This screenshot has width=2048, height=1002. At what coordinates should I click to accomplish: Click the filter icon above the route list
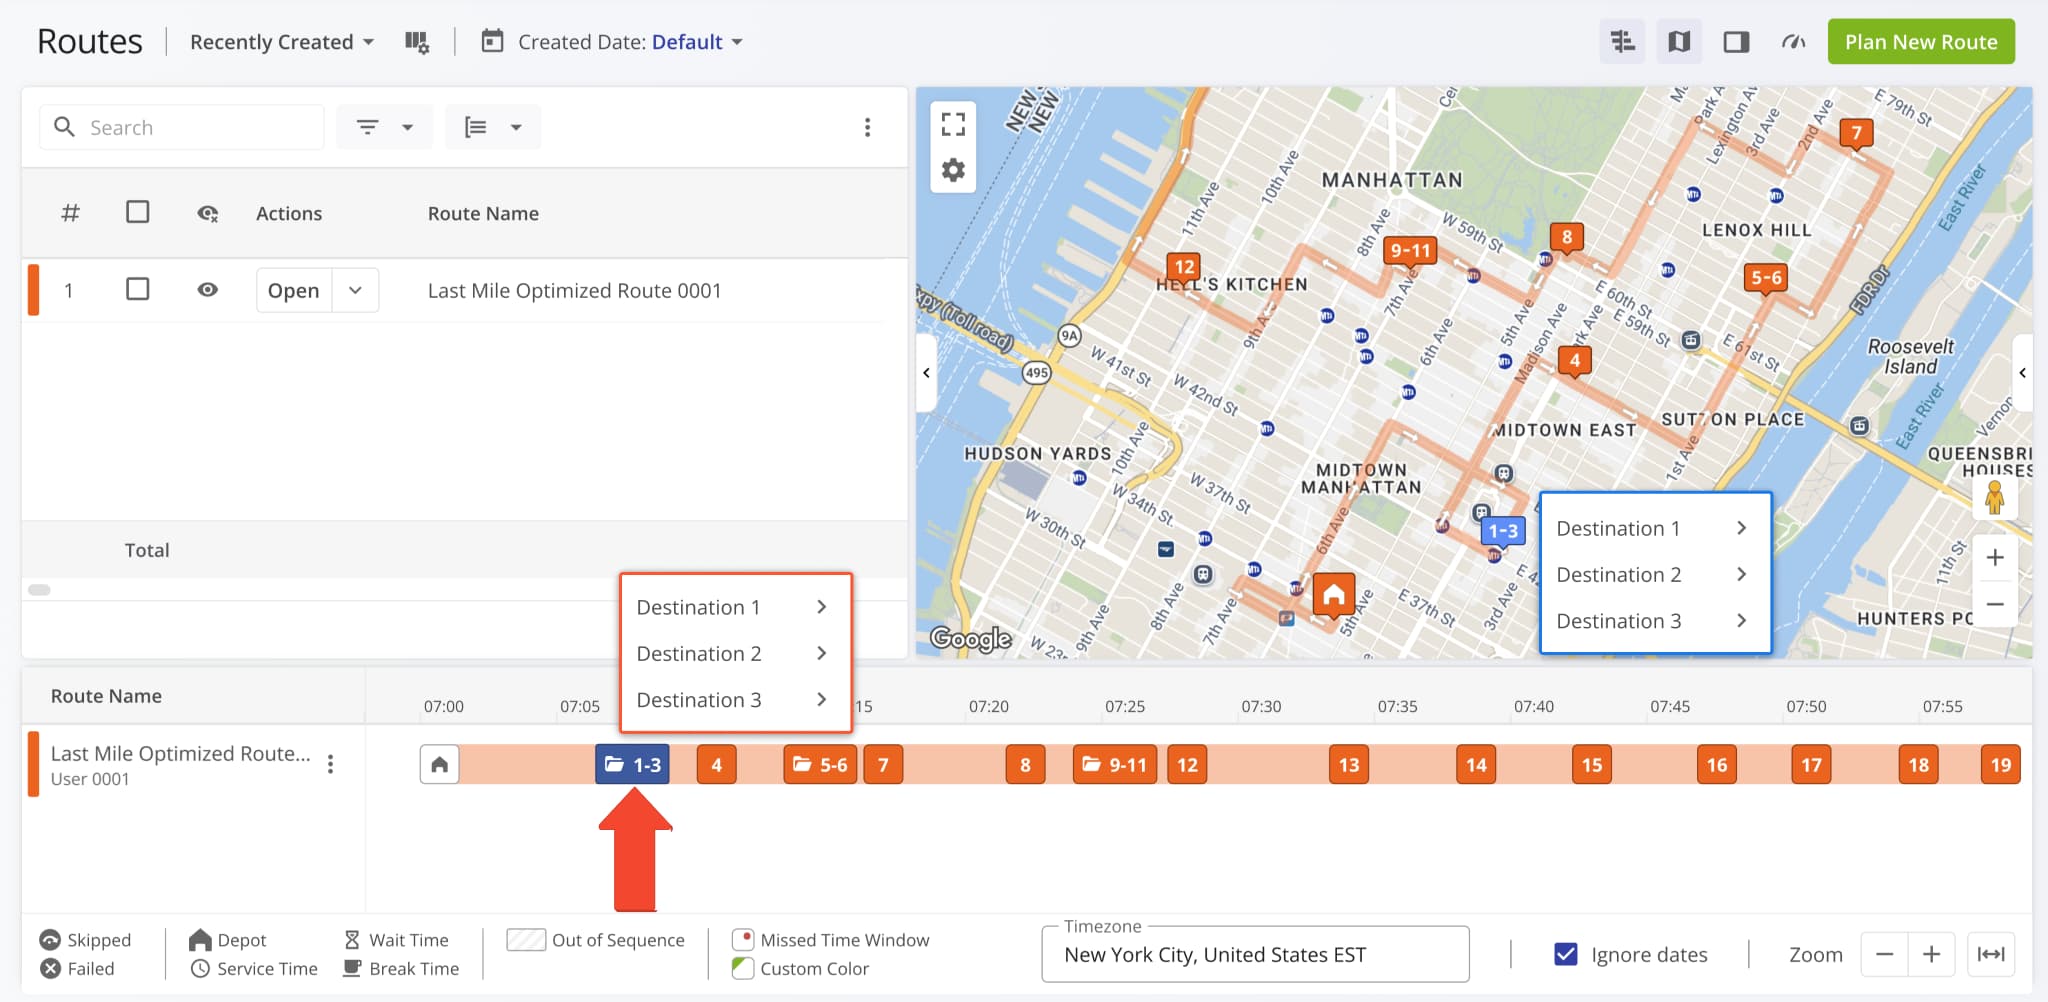coord(369,126)
